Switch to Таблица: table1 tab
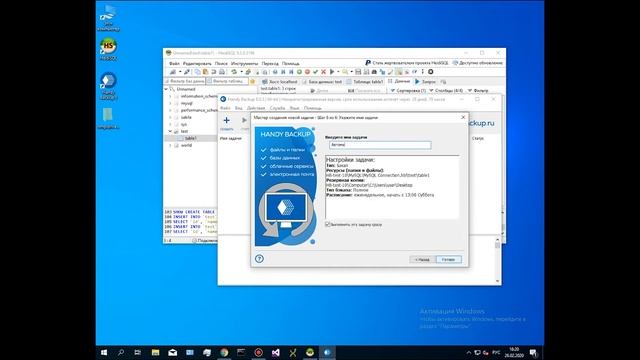Image resolution: width=640 pixels, height=360 pixels. (364, 82)
